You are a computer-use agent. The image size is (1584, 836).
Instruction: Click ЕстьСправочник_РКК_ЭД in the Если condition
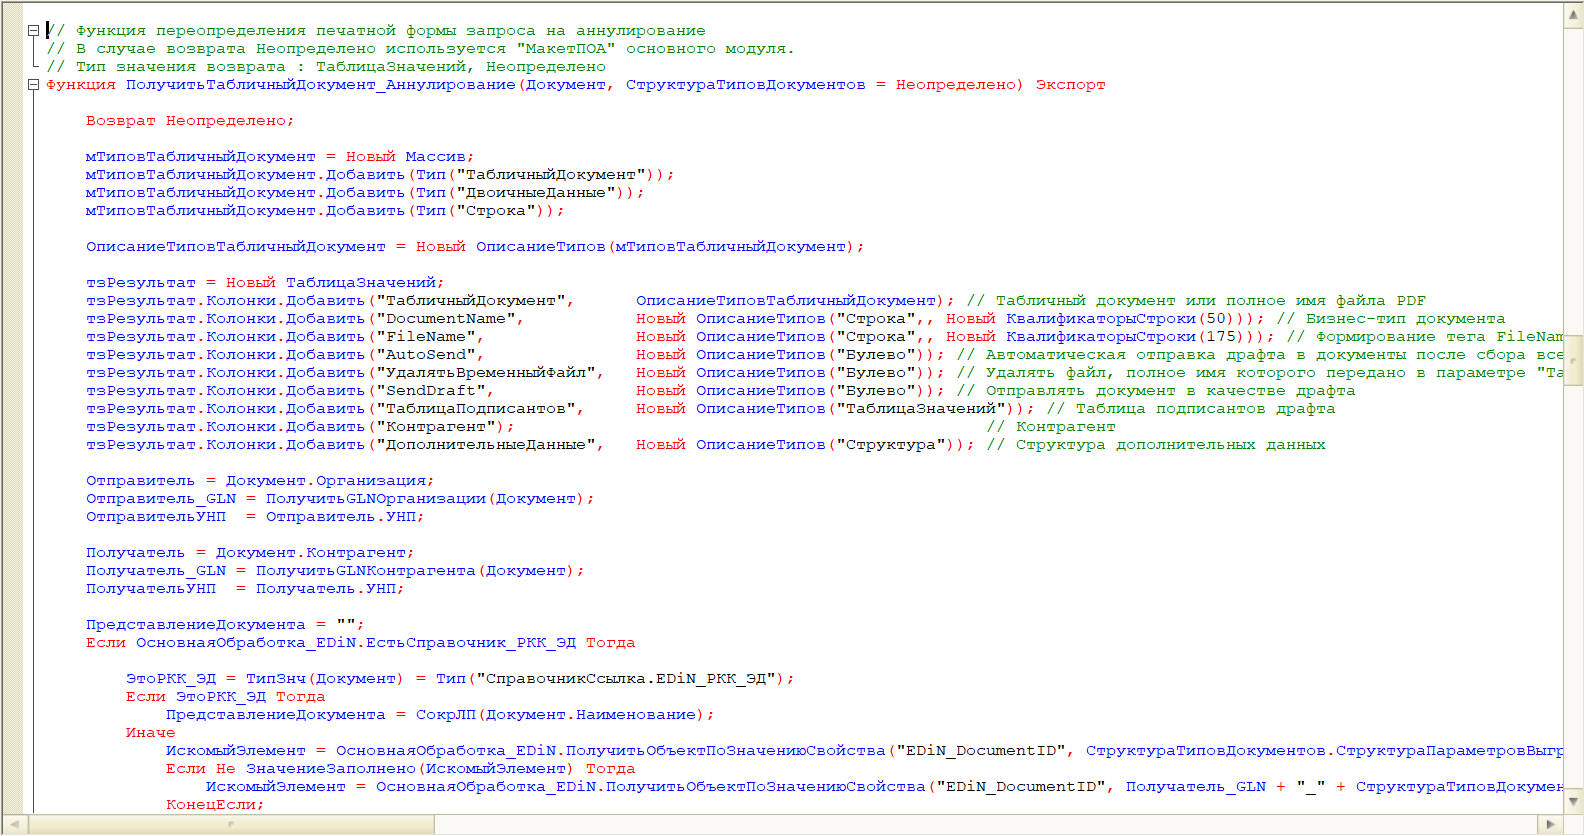coord(470,643)
